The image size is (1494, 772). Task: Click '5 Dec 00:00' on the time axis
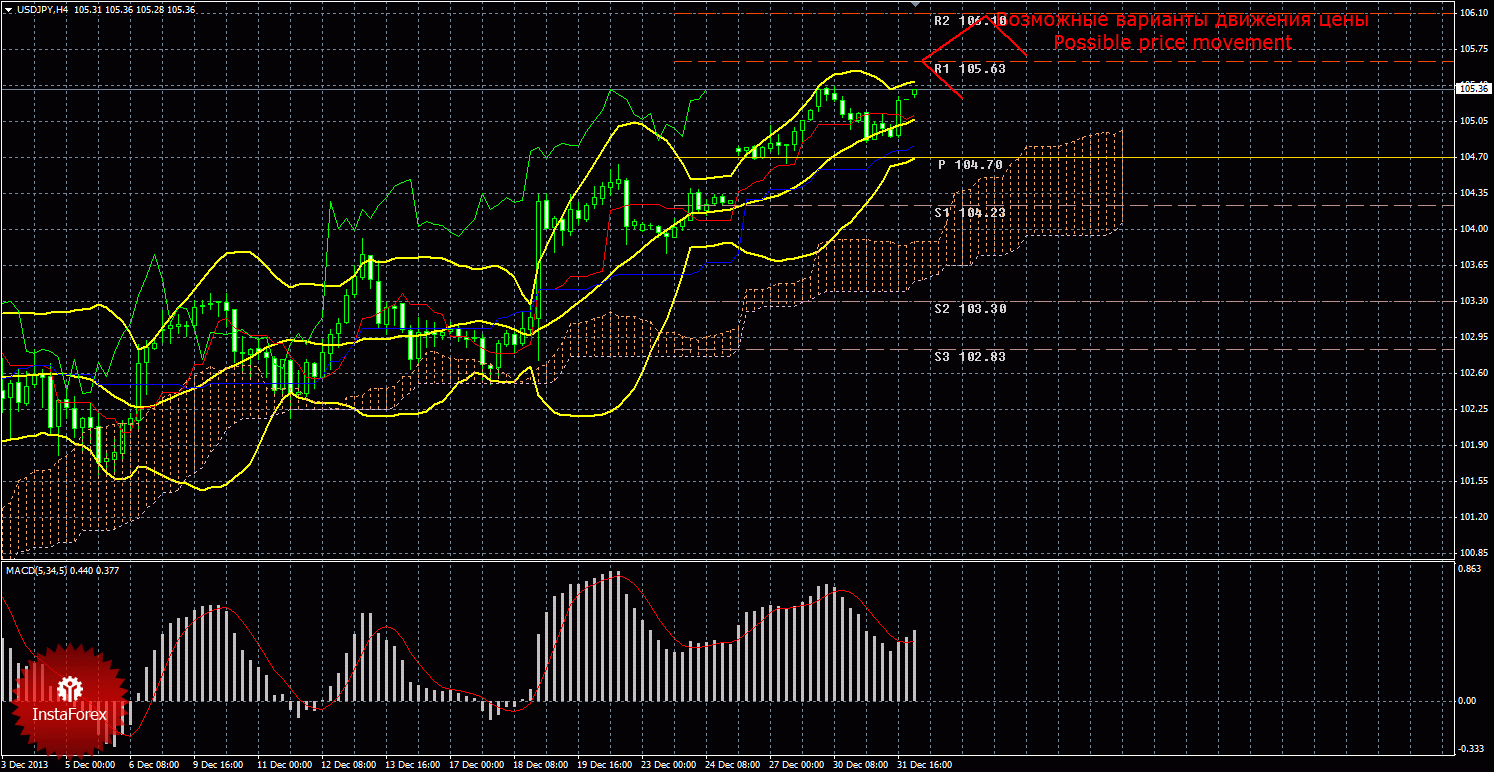pos(90,765)
